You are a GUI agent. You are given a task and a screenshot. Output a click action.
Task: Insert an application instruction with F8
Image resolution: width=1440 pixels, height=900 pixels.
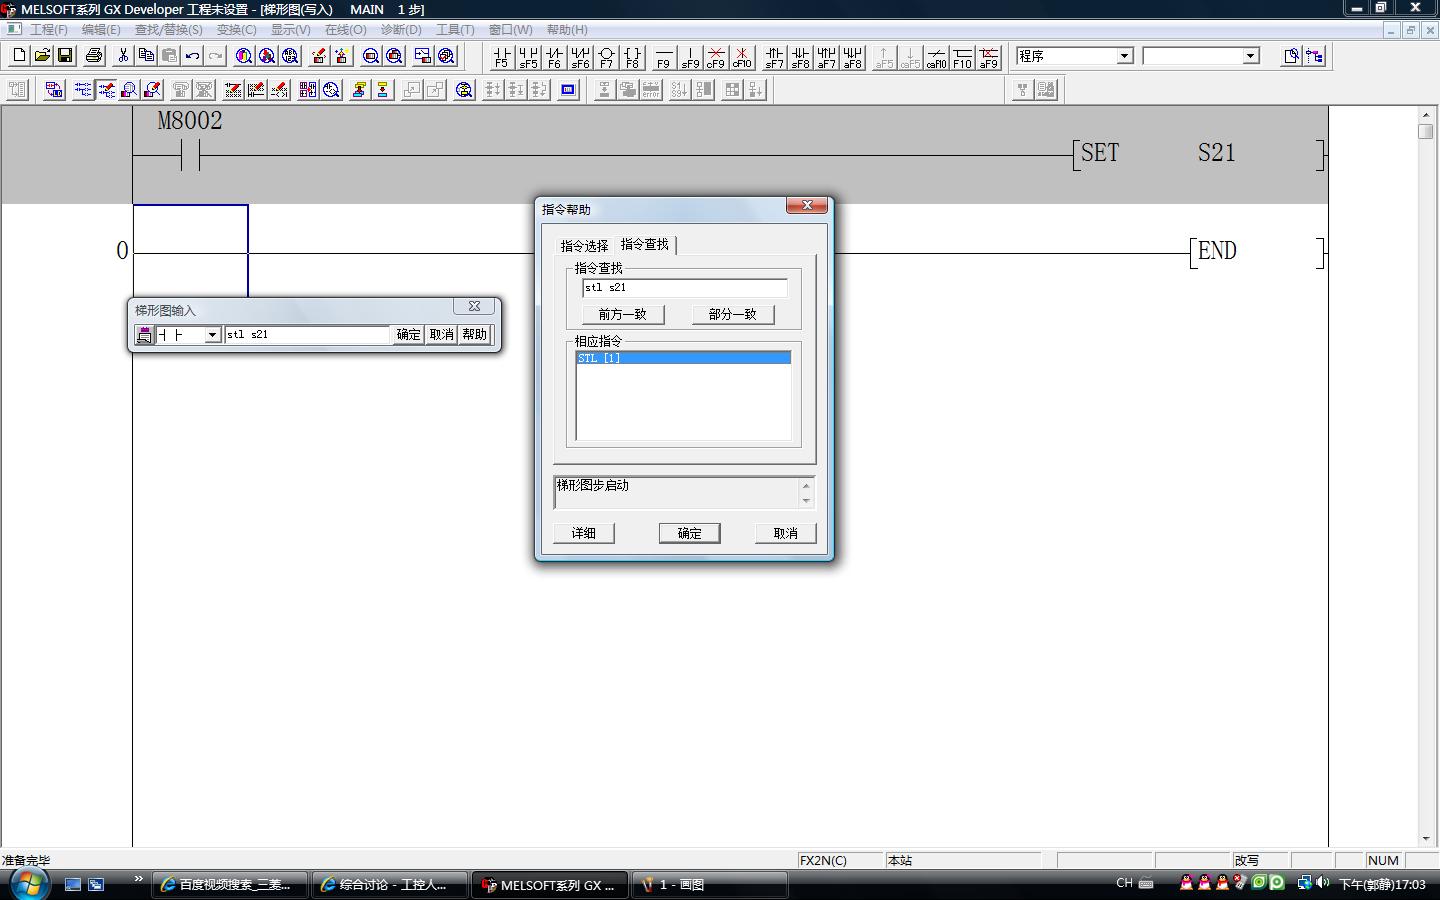point(632,57)
